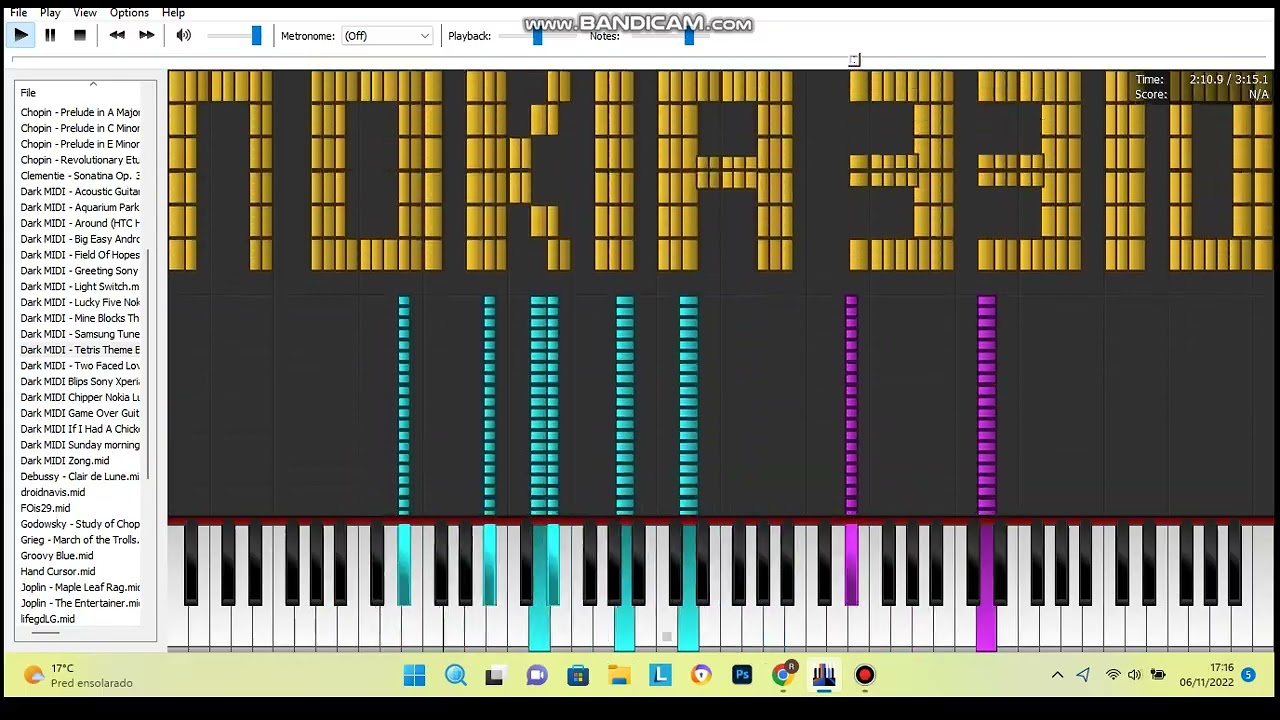
Task: Mute audio with the speaker icon
Action: 184,35
